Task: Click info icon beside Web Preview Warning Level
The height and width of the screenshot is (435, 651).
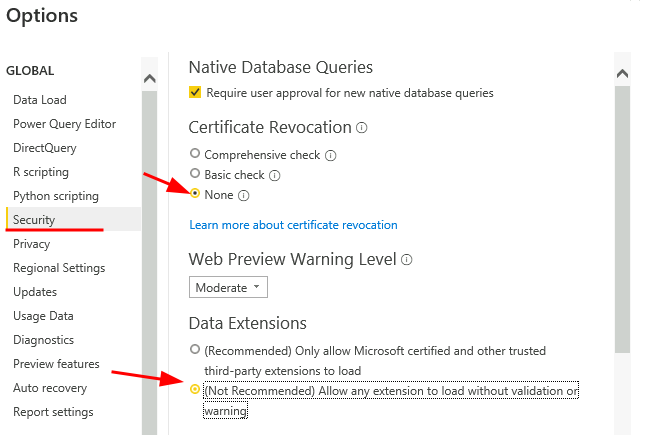Action: [x=406, y=259]
